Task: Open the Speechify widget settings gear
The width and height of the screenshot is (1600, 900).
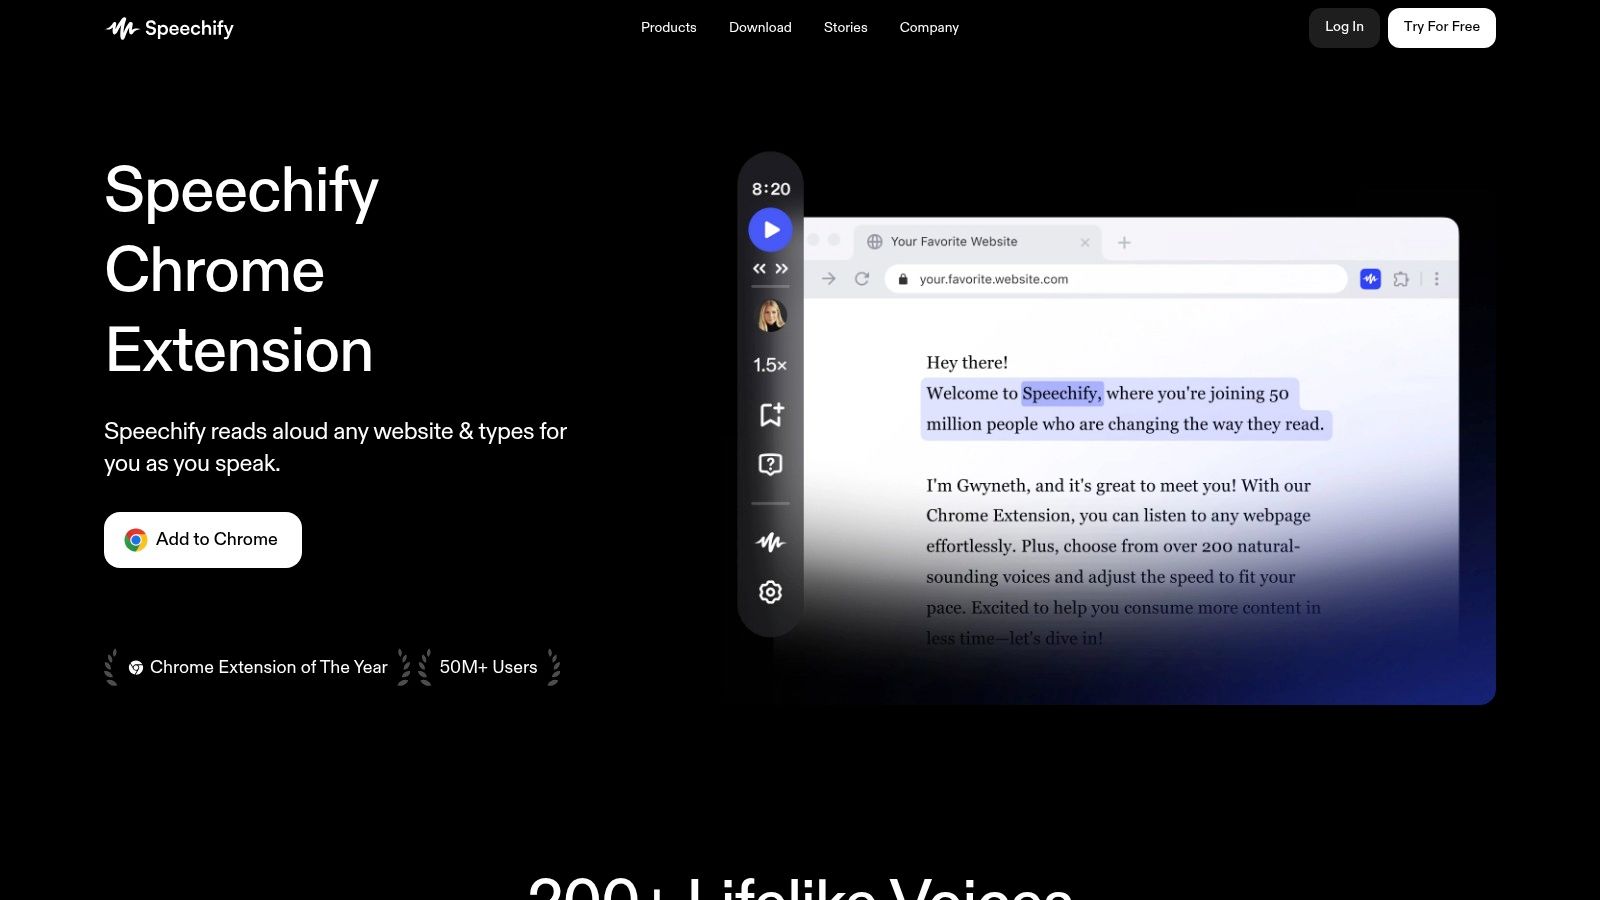Action: [769, 592]
